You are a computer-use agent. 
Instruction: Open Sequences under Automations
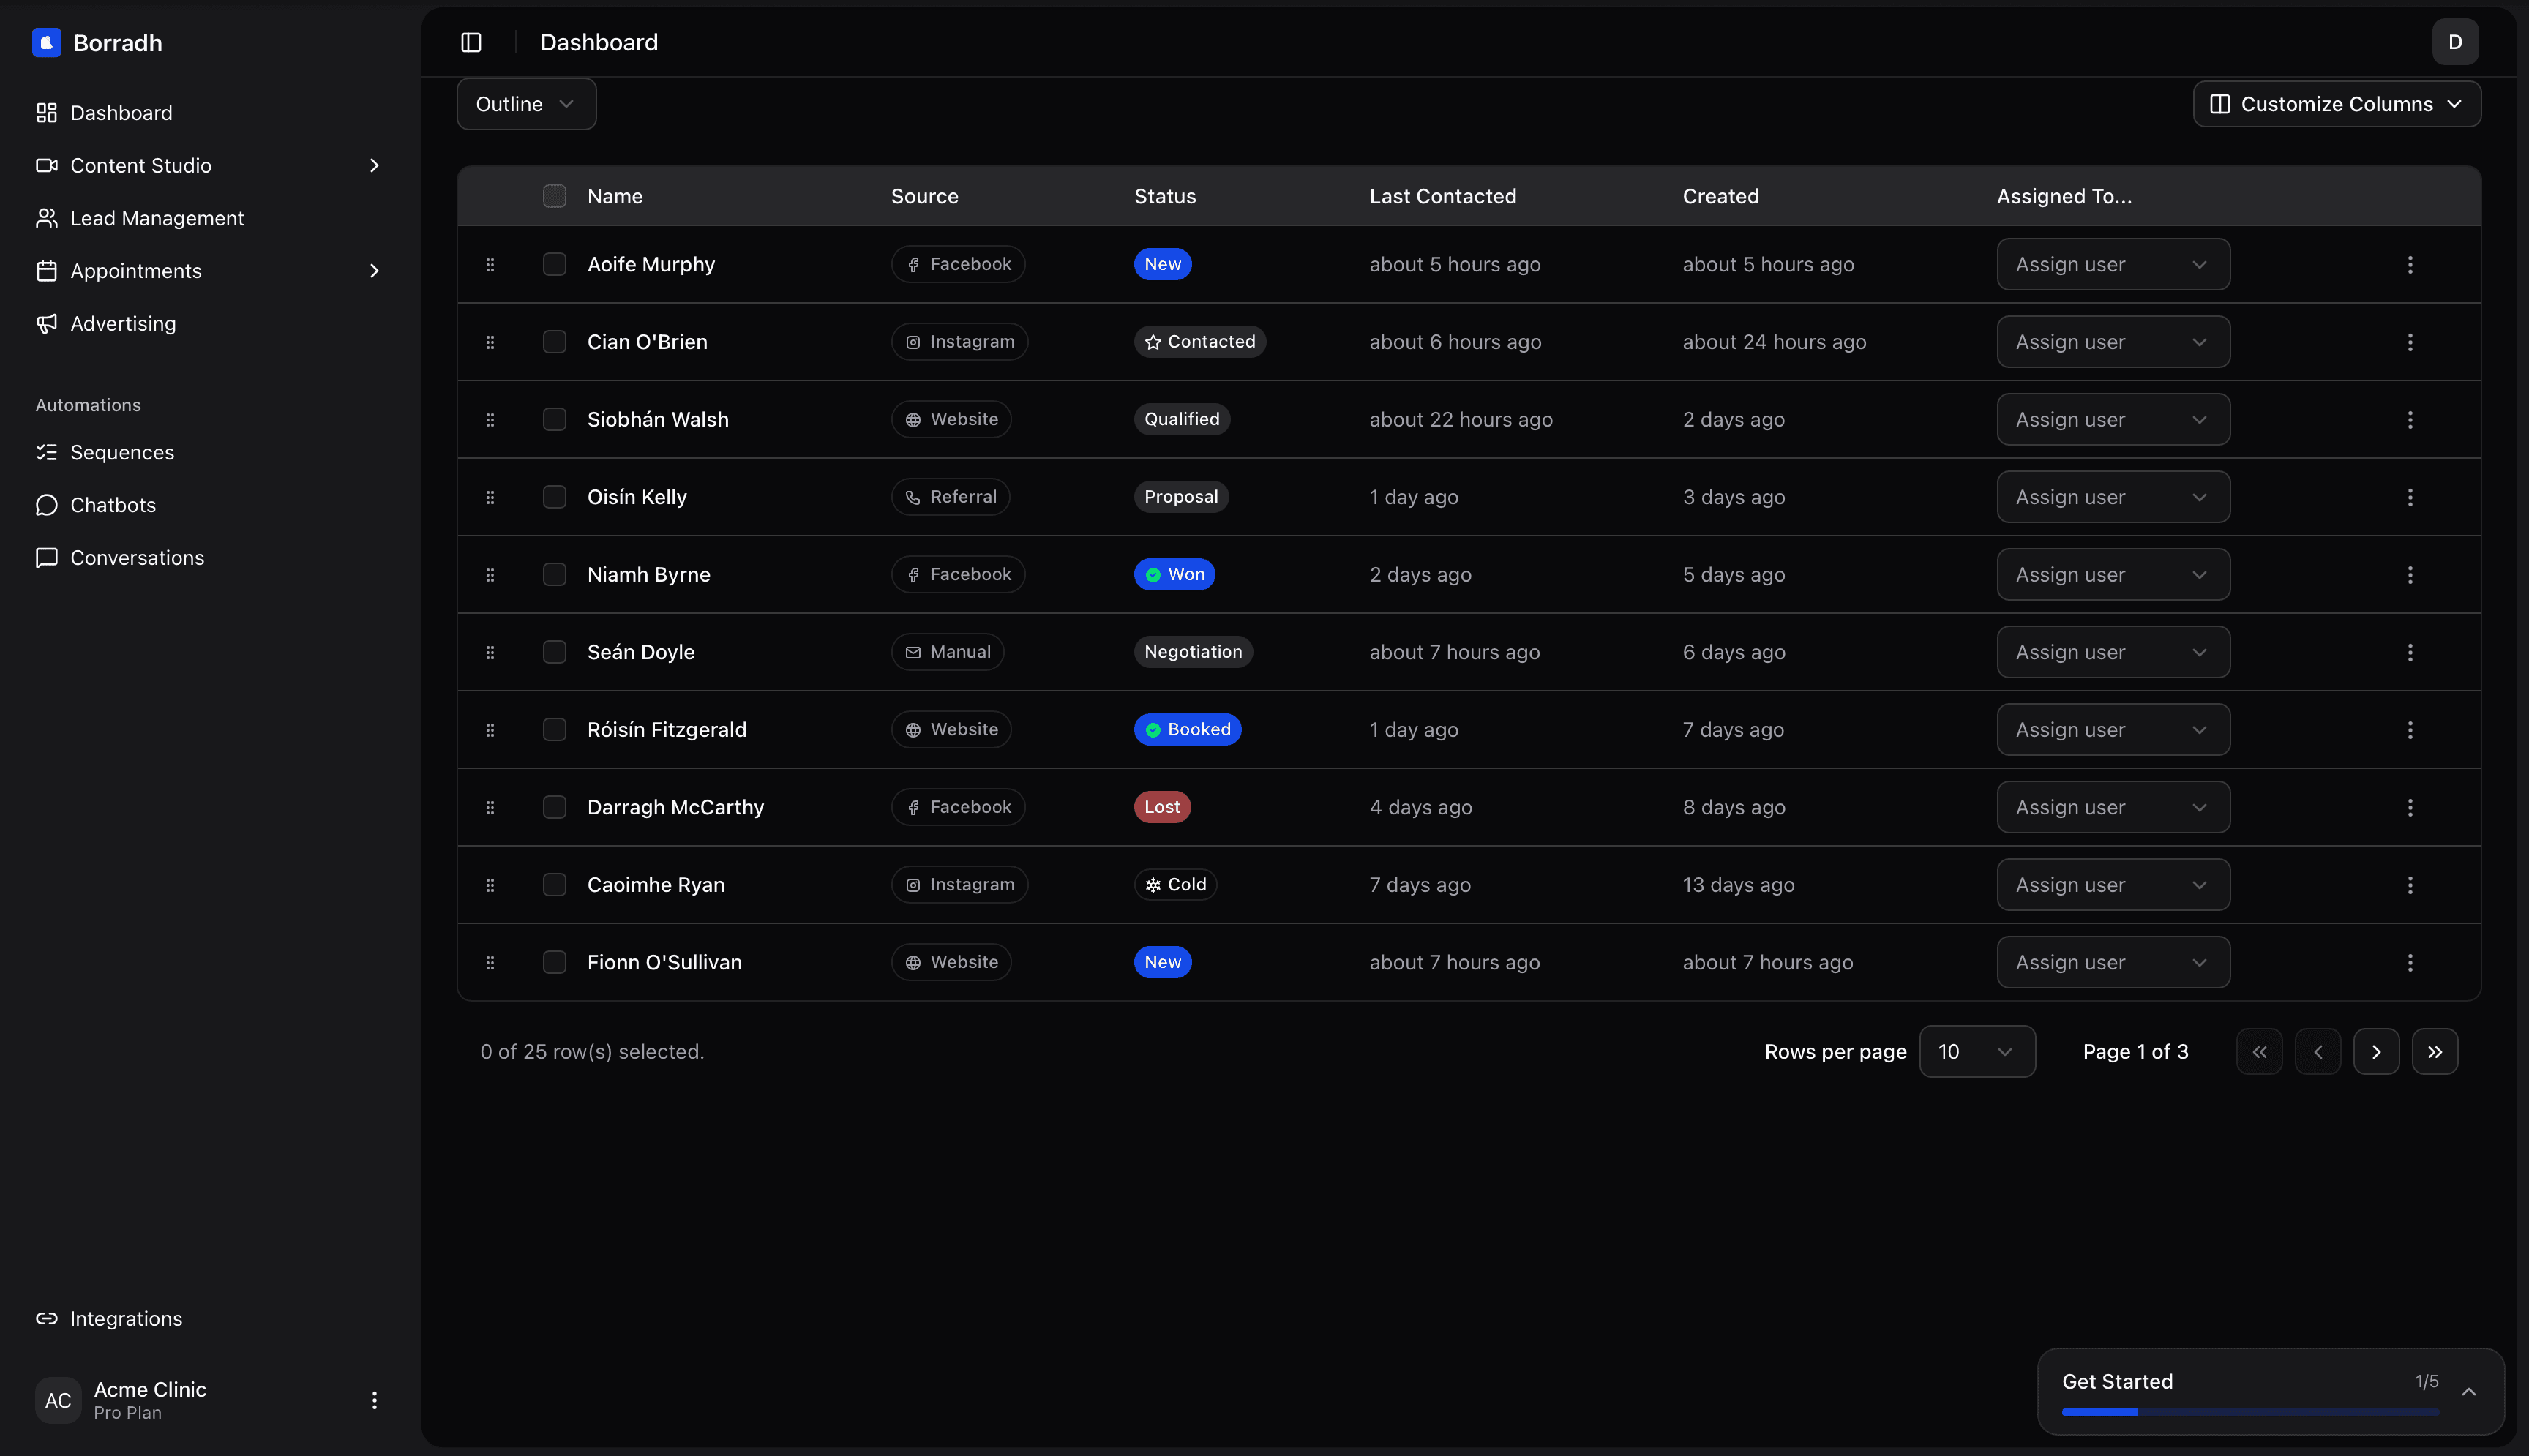pyautogui.click(x=122, y=452)
